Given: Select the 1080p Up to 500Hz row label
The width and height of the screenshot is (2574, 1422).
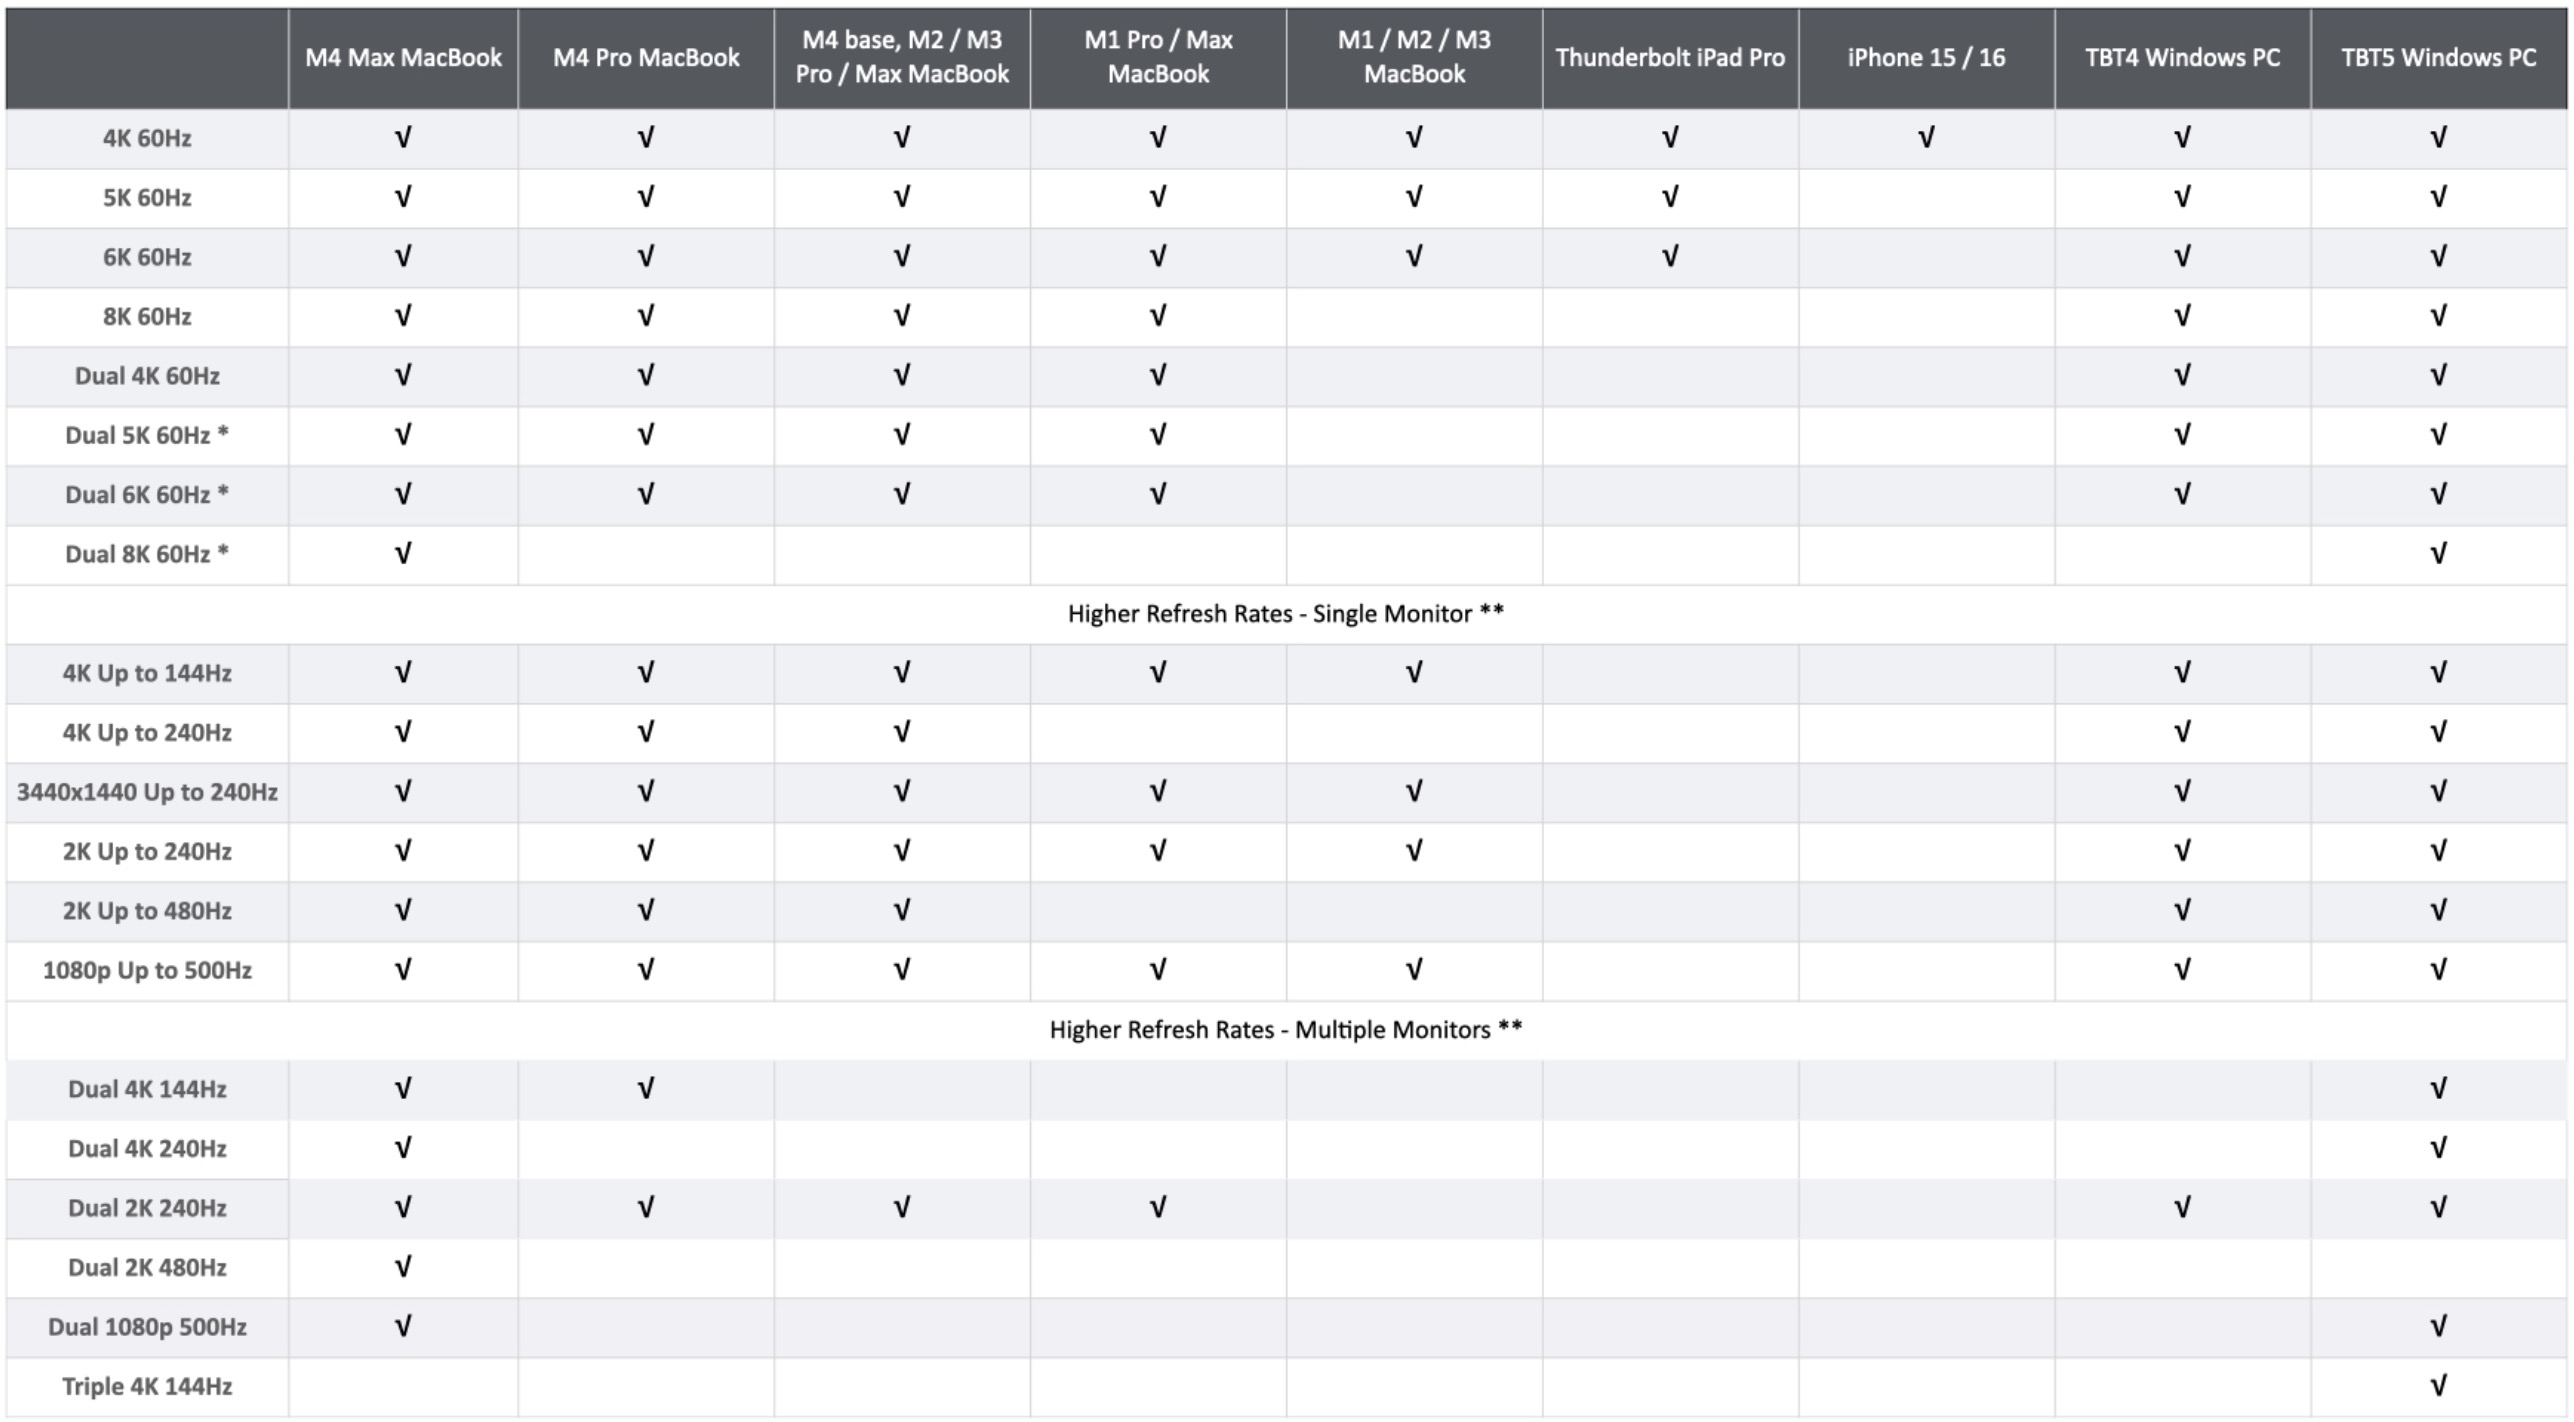Looking at the screenshot, I should [147, 970].
